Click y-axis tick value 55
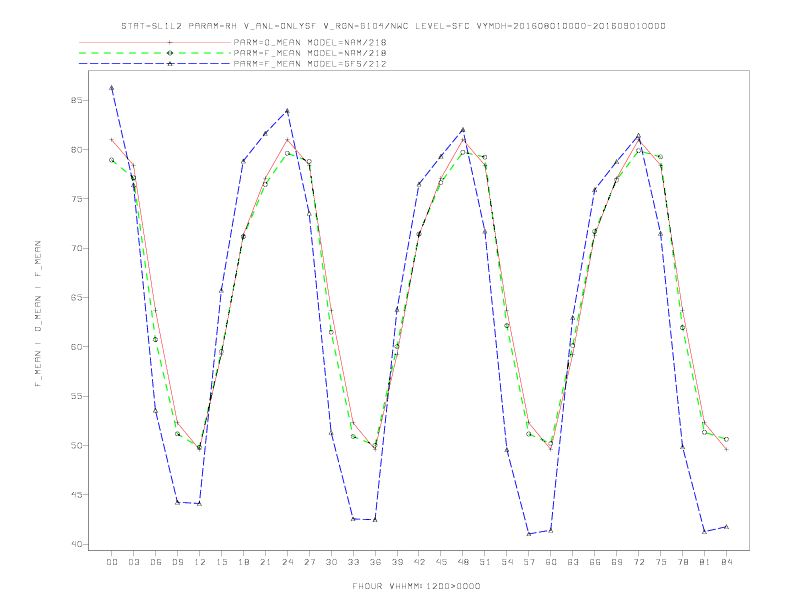The image size is (792, 612). [x=76, y=396]
